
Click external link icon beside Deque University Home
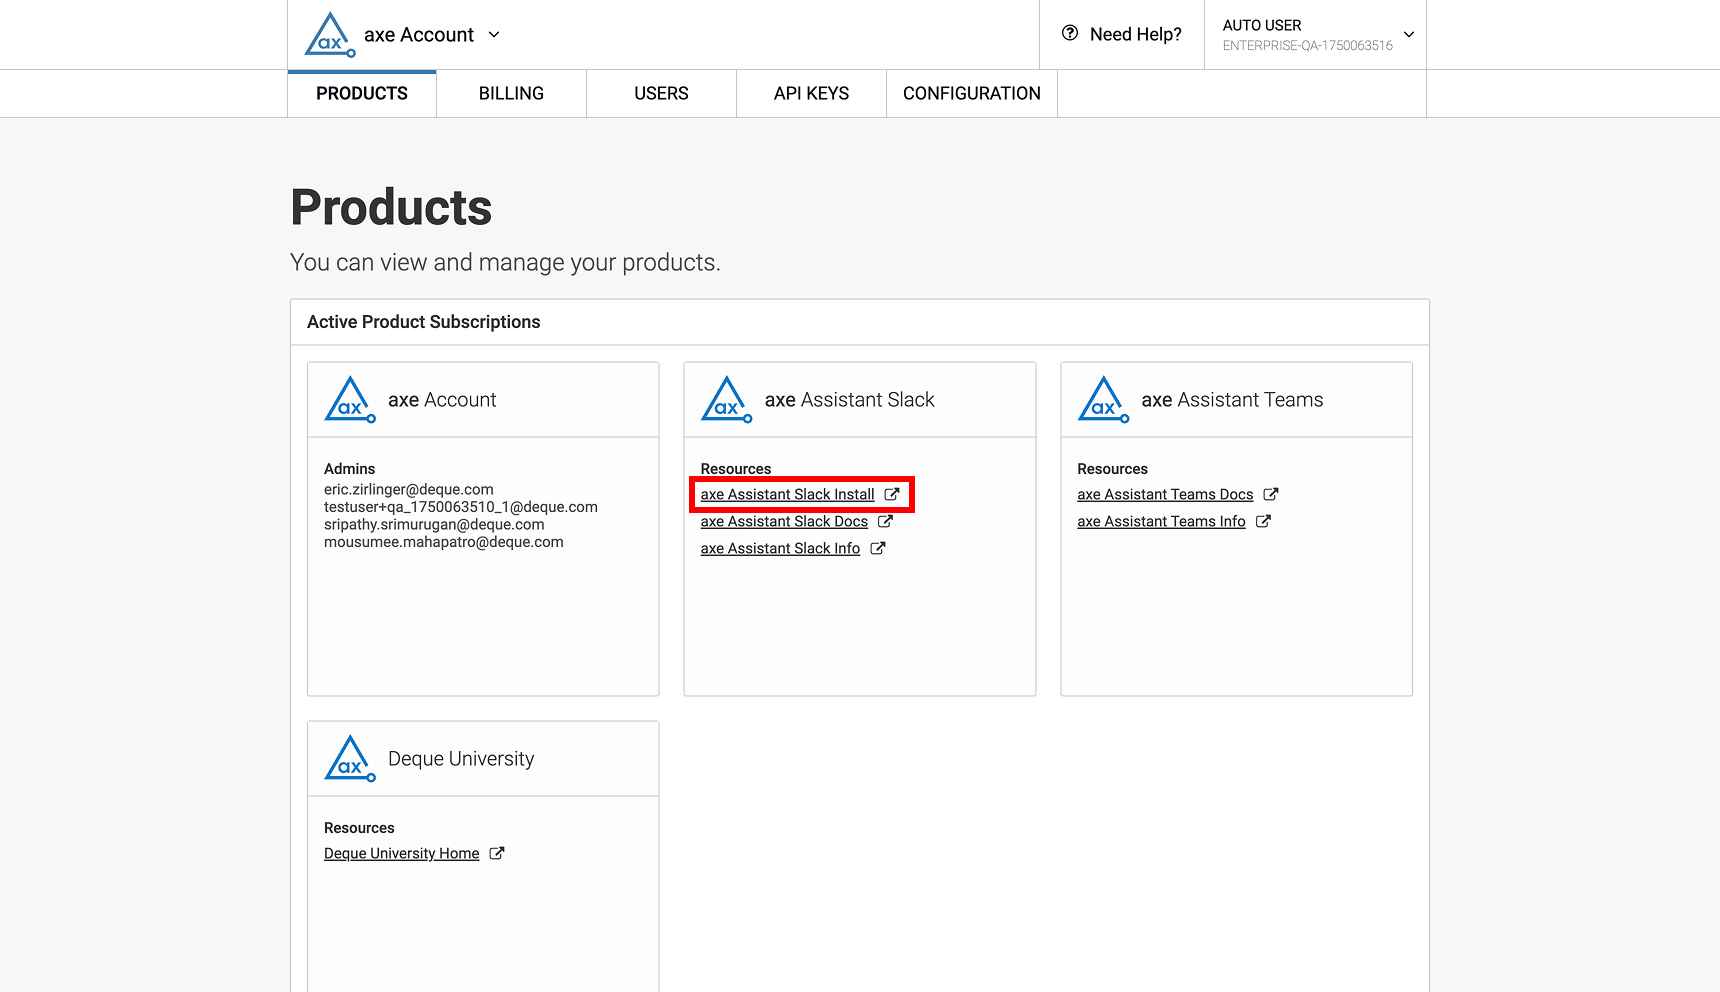(497, 853)
